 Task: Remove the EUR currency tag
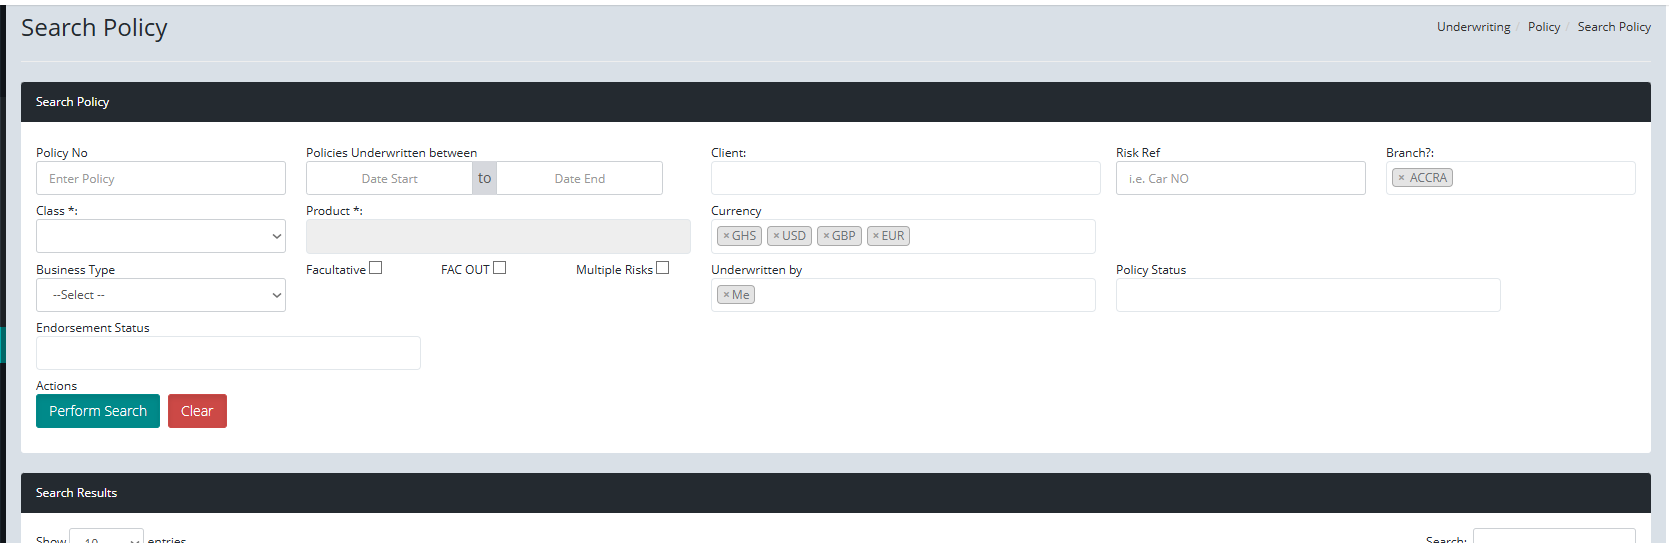coord(876,236)
